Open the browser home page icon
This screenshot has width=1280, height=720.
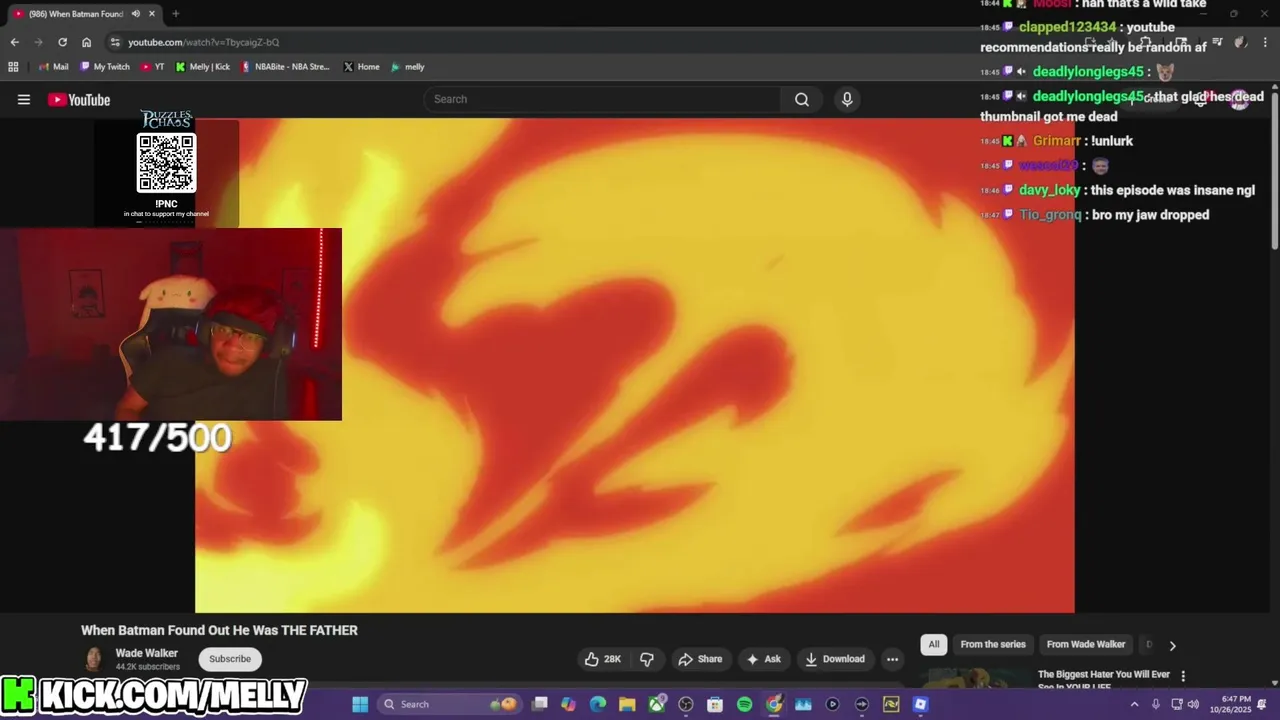tap(86, 42)
